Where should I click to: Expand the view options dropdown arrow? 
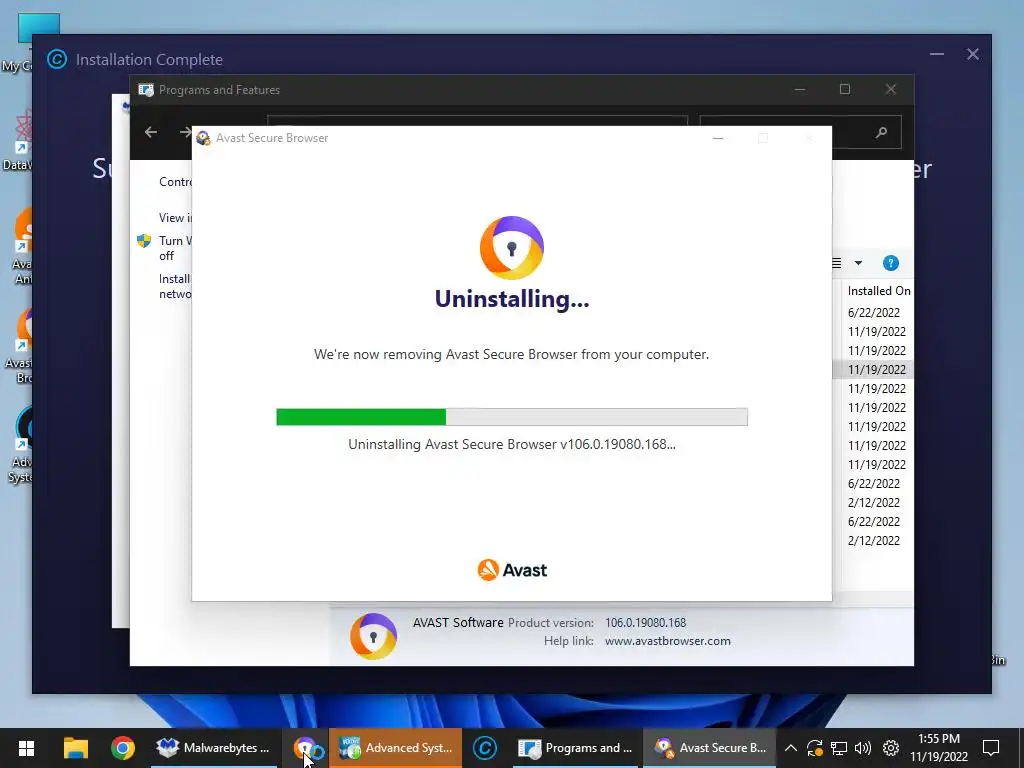858,263
